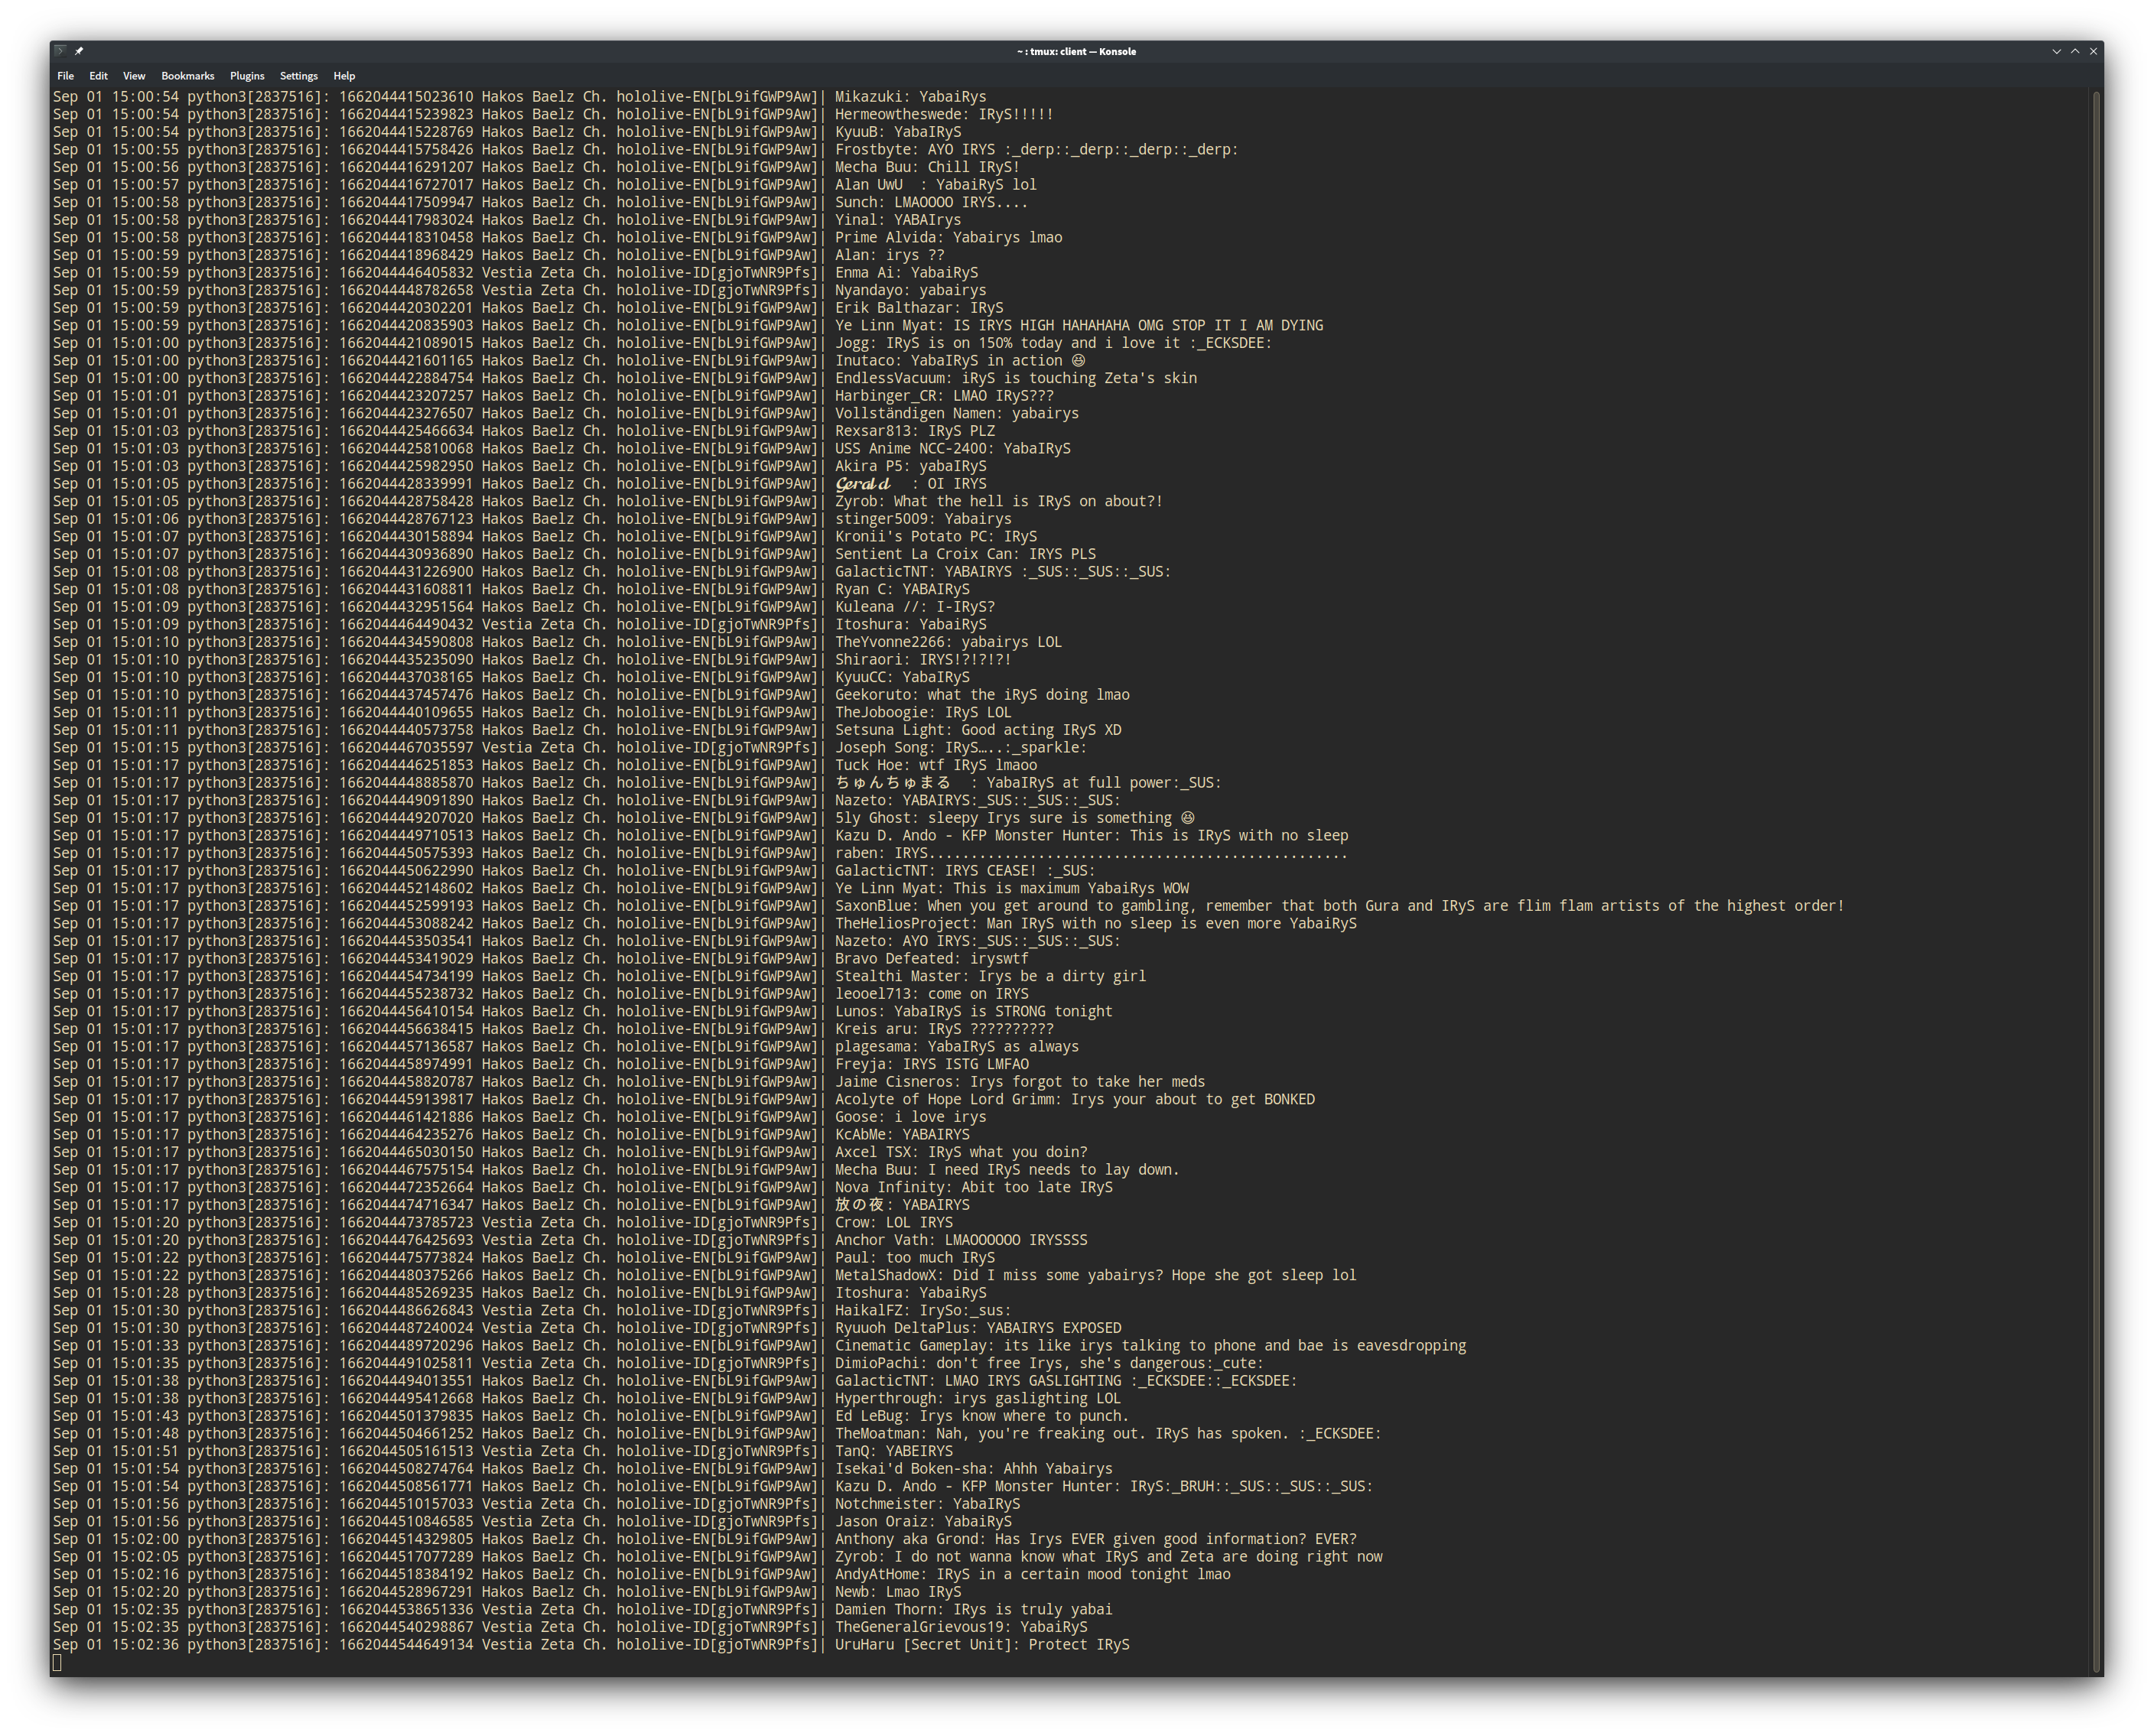This screenshot has width=2154, height=1736.
Task: Click the window title 'tmux: client — Konsole'
Action: coord(1076,51)
